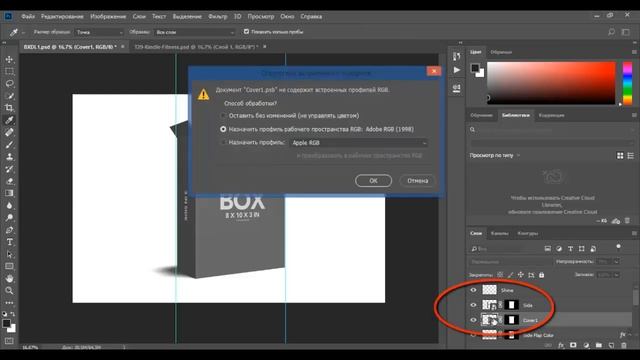Open the Color panel options menu
Viewport: 640px width, 360px height.
click(x=634, y=52)
